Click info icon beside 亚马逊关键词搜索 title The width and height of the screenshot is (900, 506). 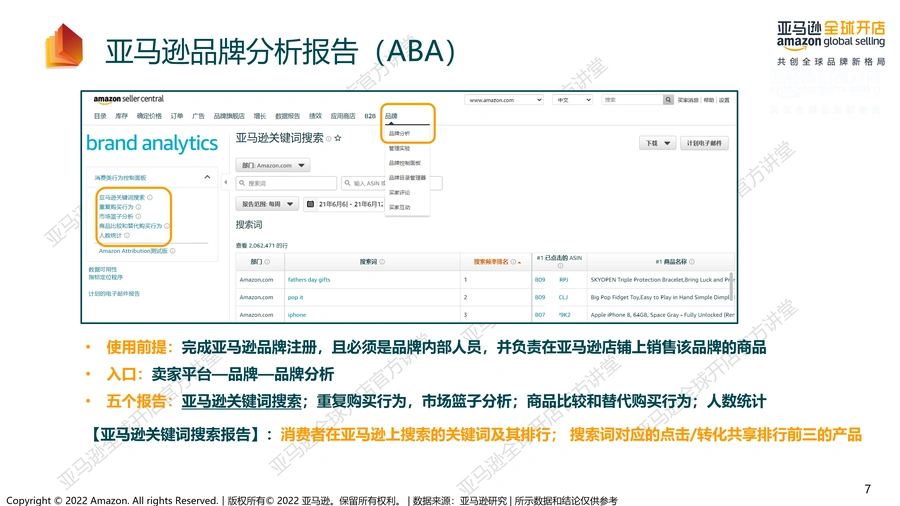(329, 139)
